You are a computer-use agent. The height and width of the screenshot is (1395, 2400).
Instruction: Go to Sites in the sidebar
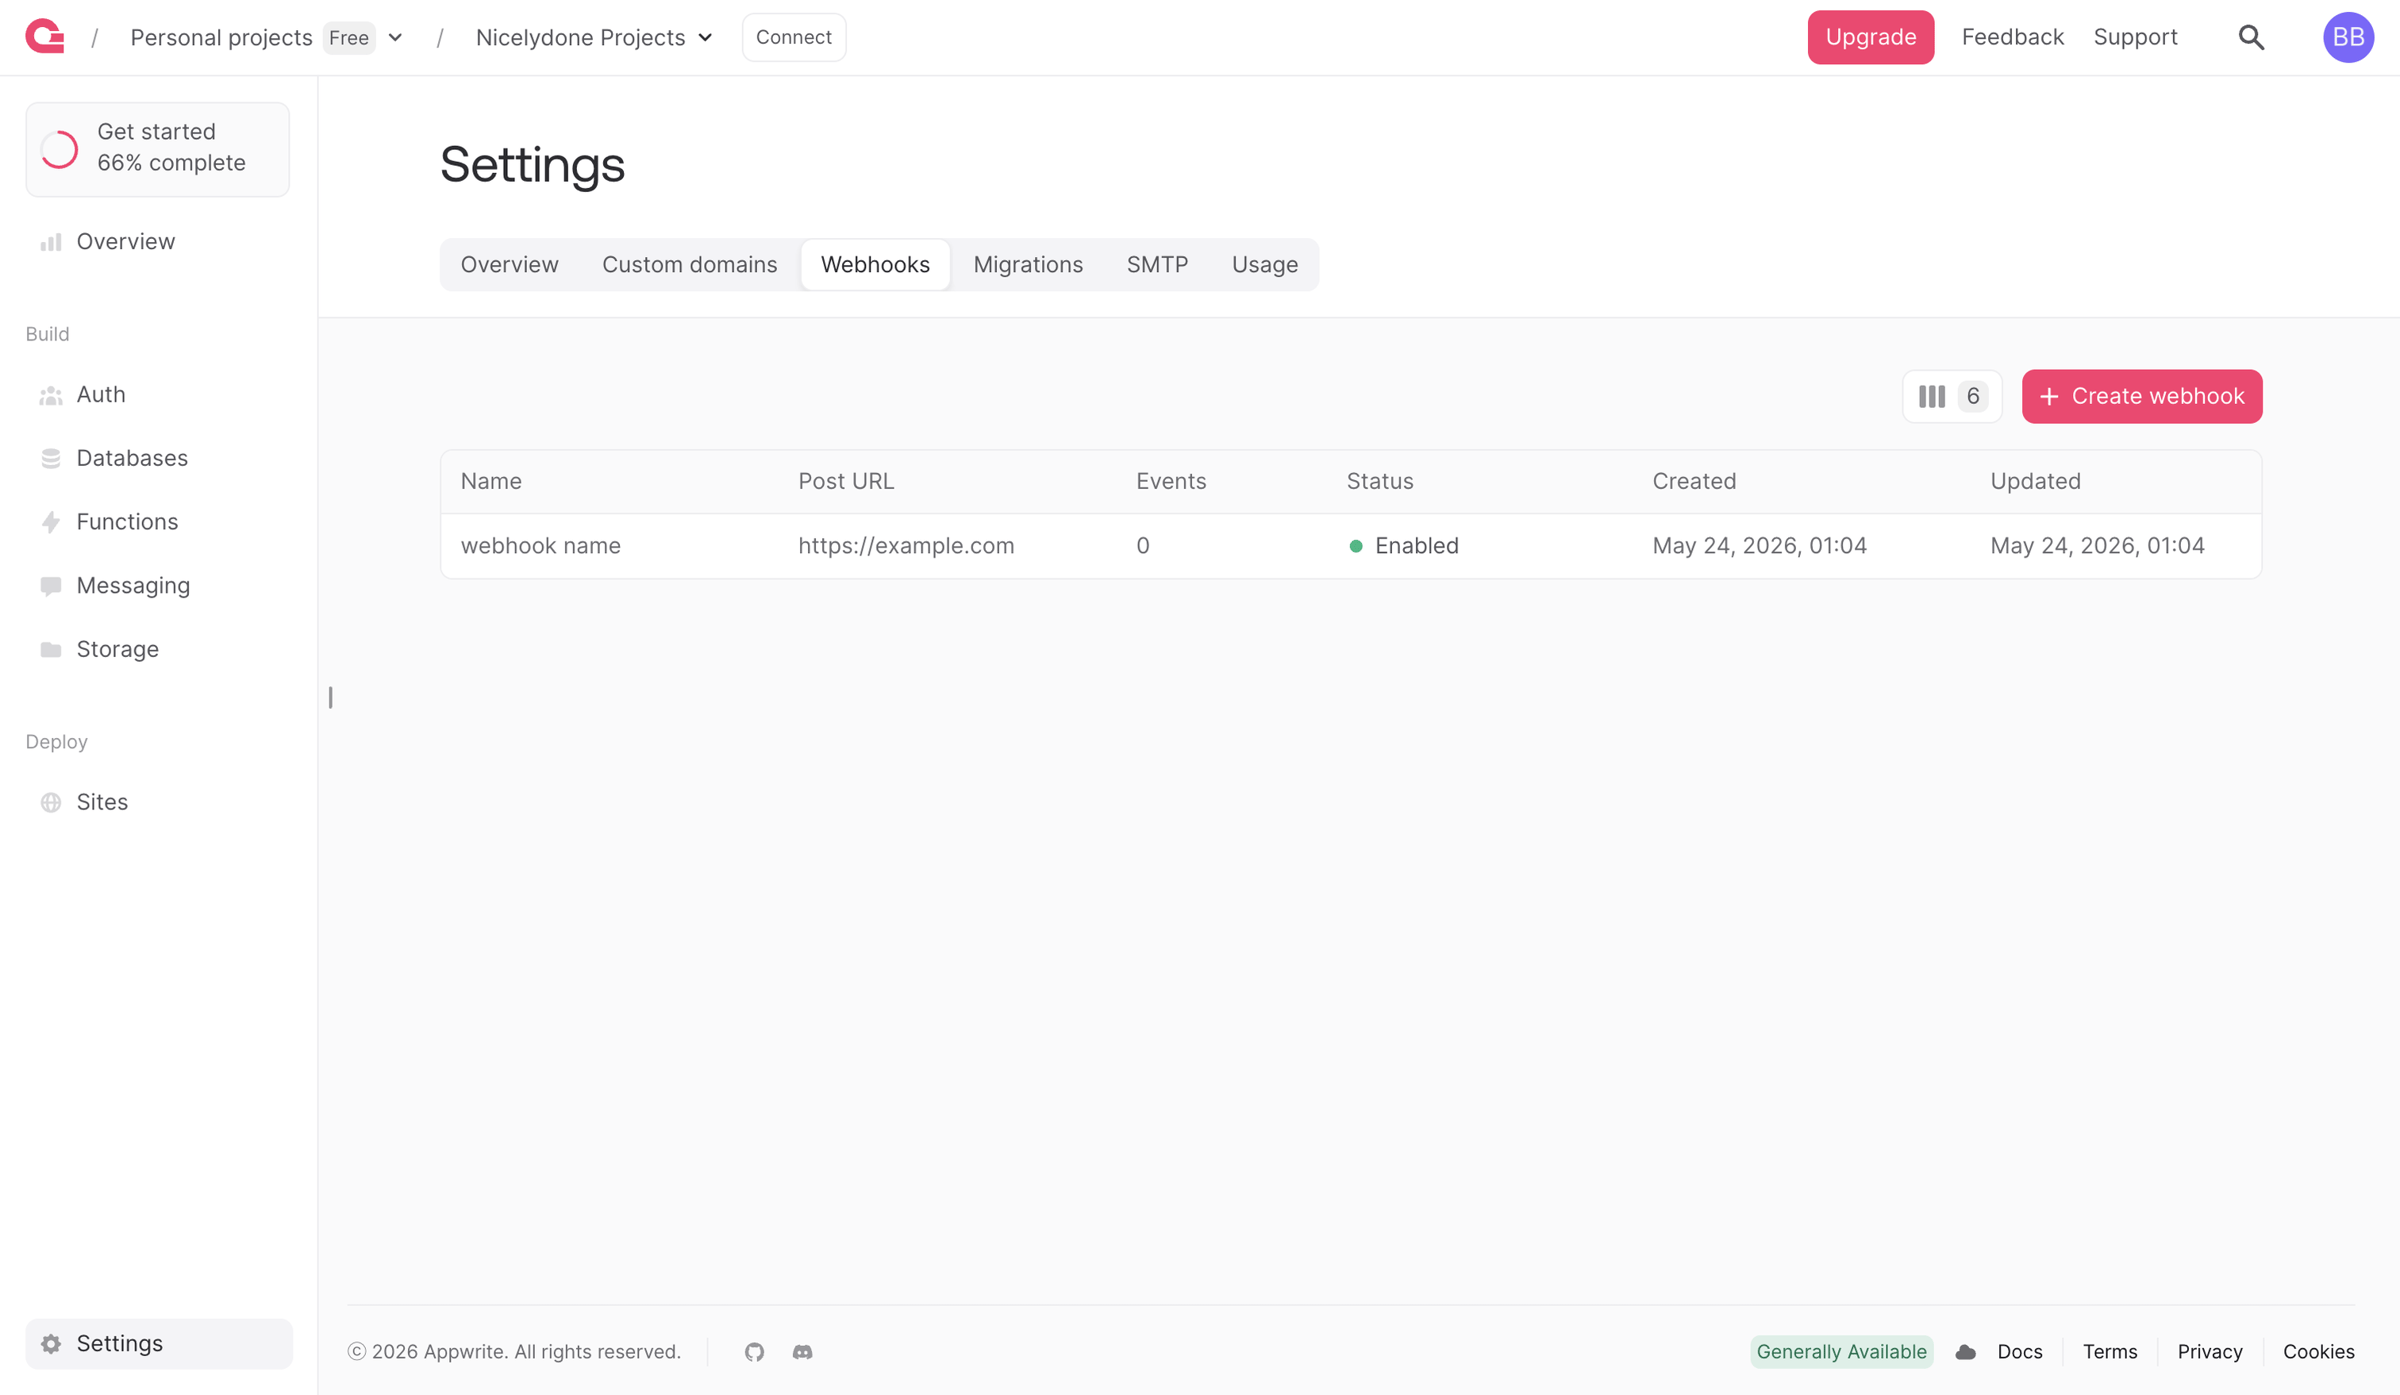click(158, 802)
